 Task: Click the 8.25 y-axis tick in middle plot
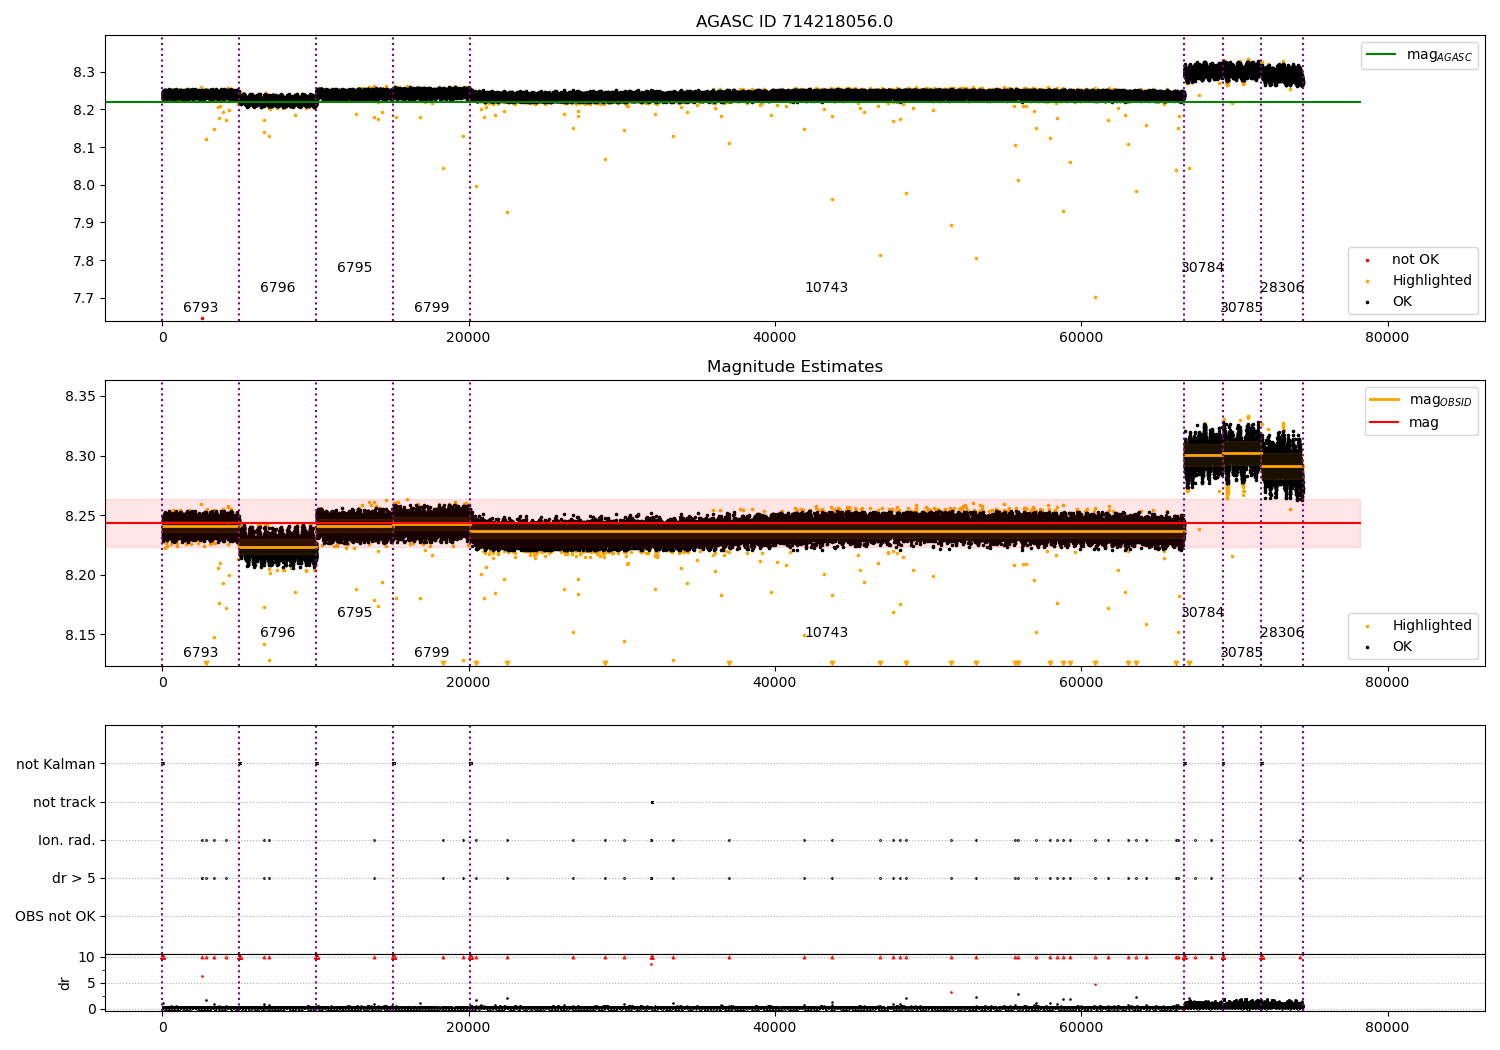[x=80, y=517]
